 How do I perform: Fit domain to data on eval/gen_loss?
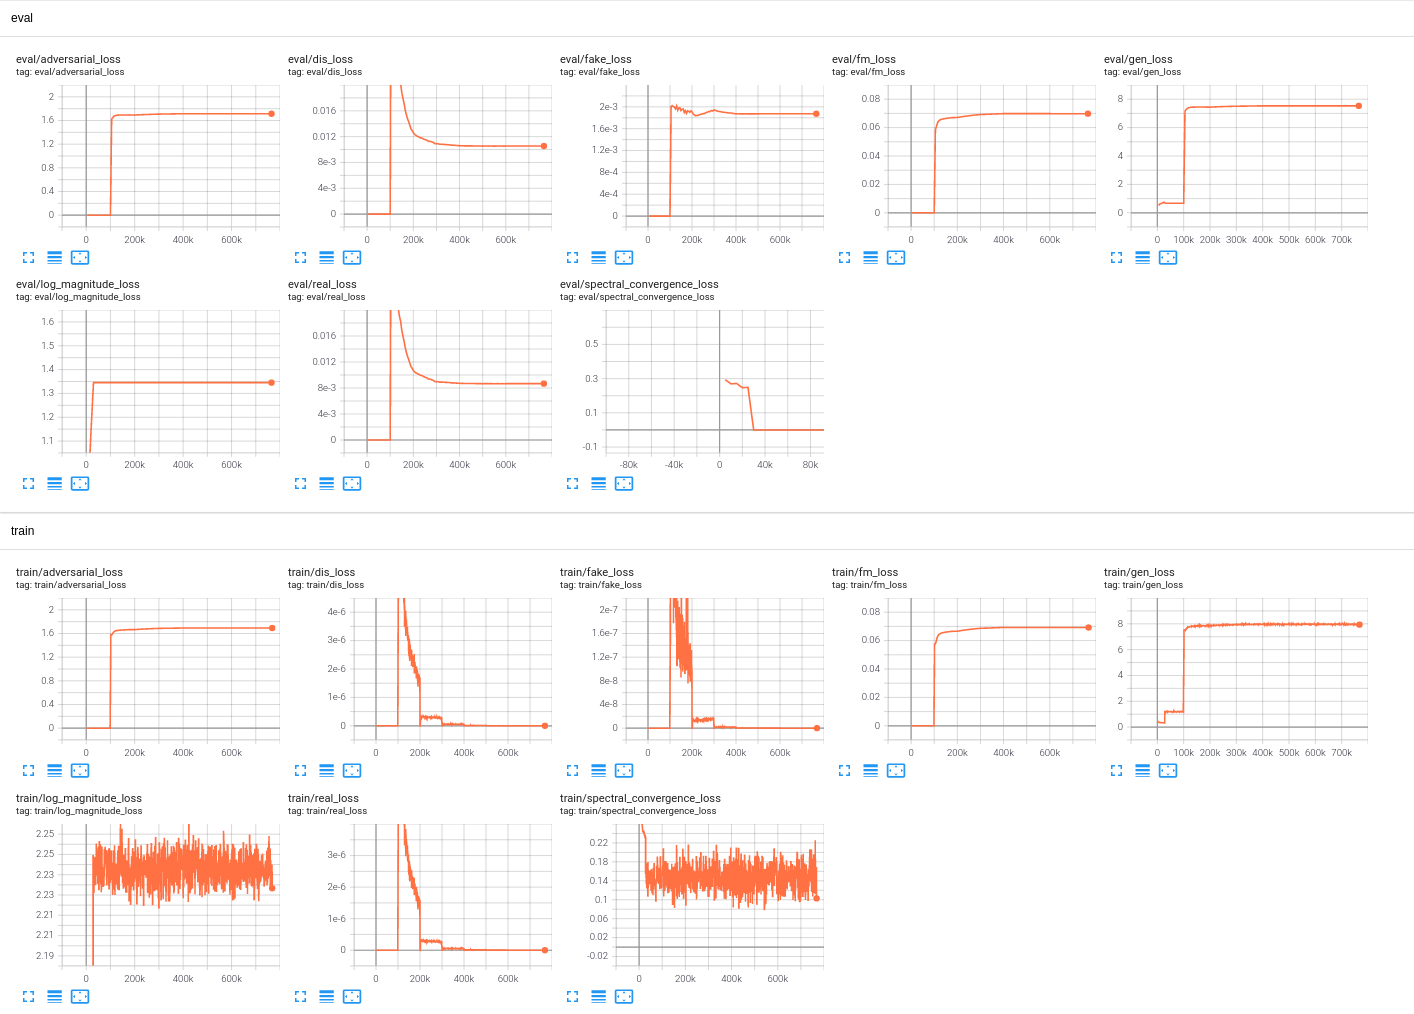click(1168, 258)
